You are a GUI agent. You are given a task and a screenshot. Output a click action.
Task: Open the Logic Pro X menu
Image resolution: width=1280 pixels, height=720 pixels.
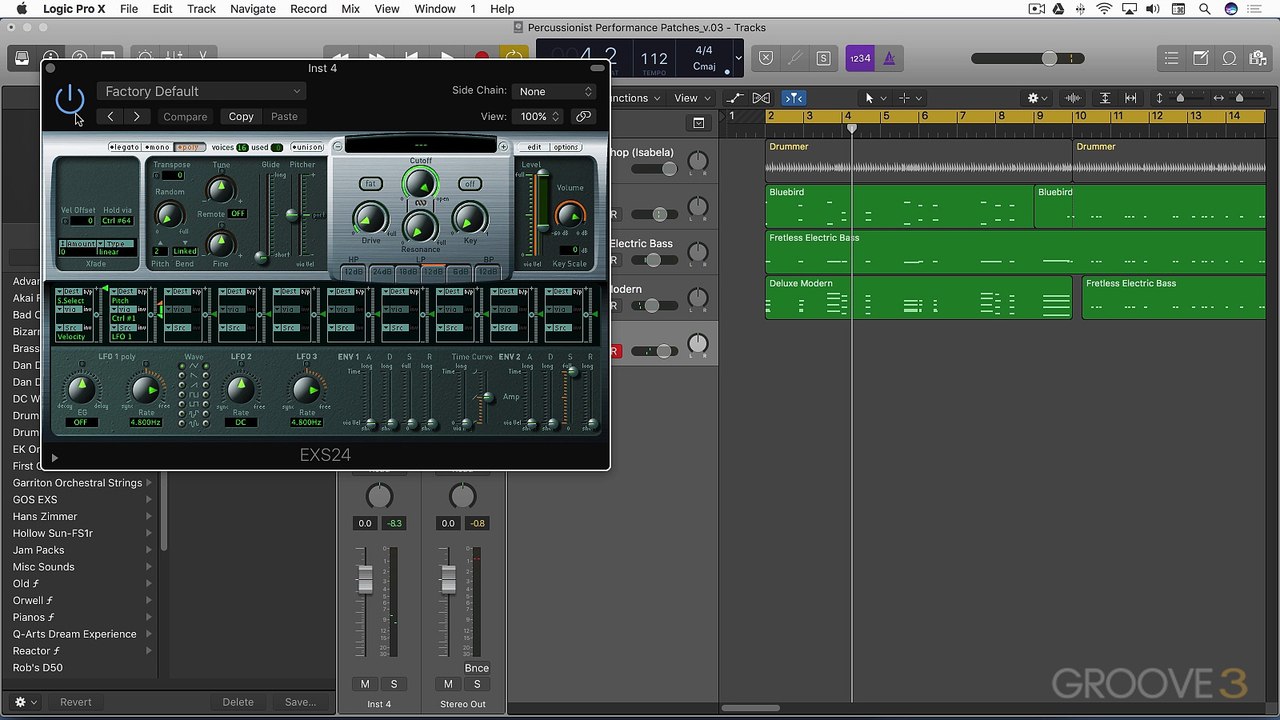pos(74,9)
